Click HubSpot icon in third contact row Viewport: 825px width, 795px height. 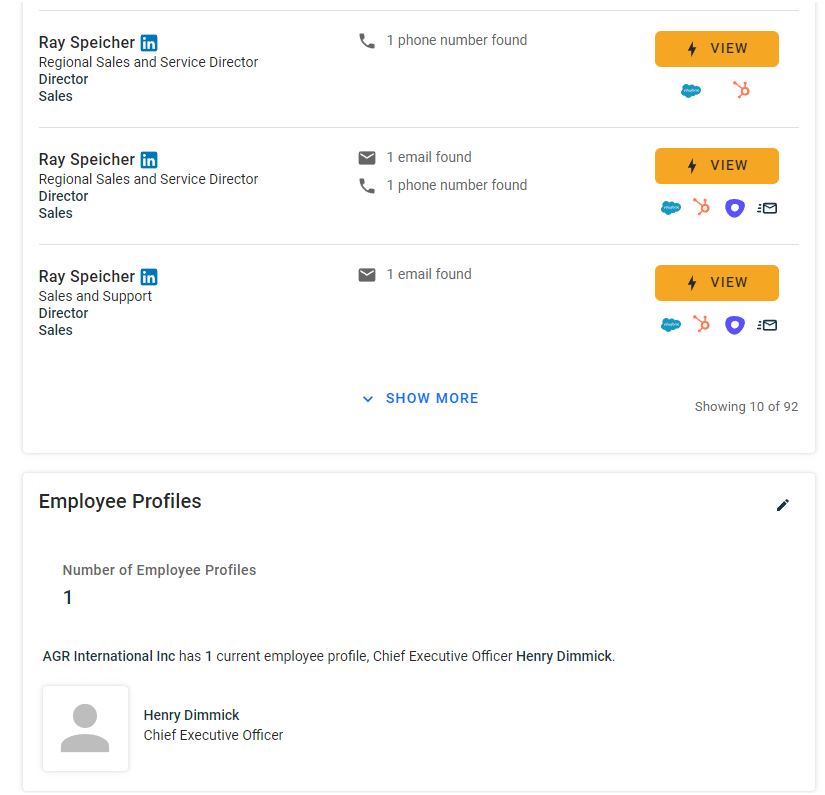click(701, 324)
